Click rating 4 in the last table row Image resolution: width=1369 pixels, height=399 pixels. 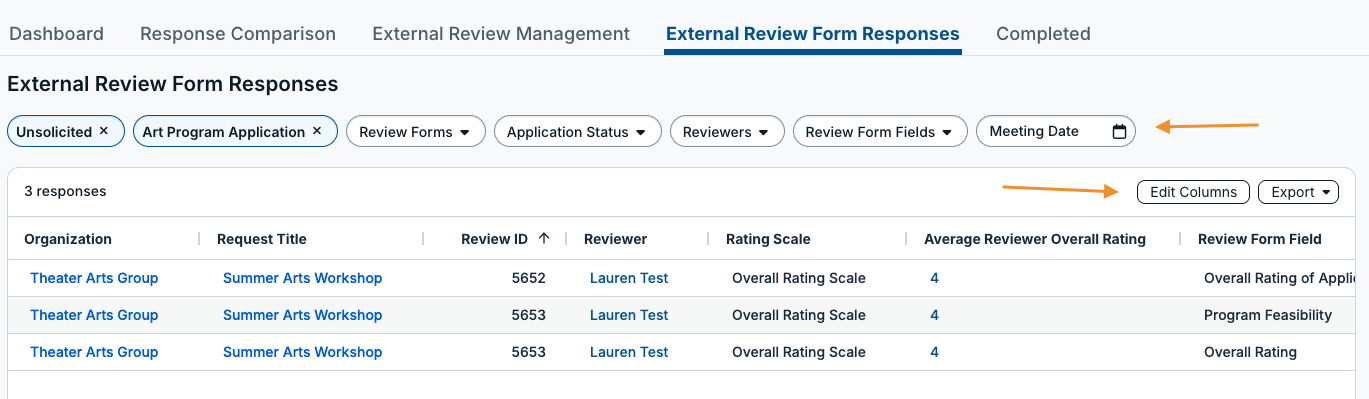tap(934, 352)
